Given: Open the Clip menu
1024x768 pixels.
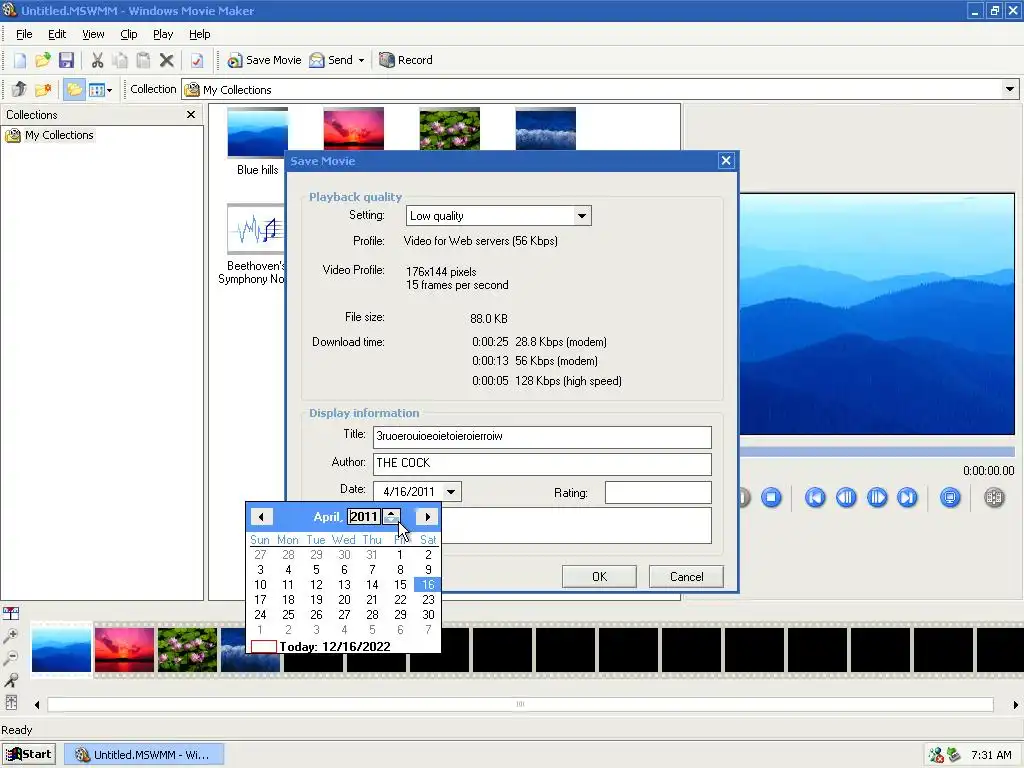Looking at the screenshot, I should 129,34.
